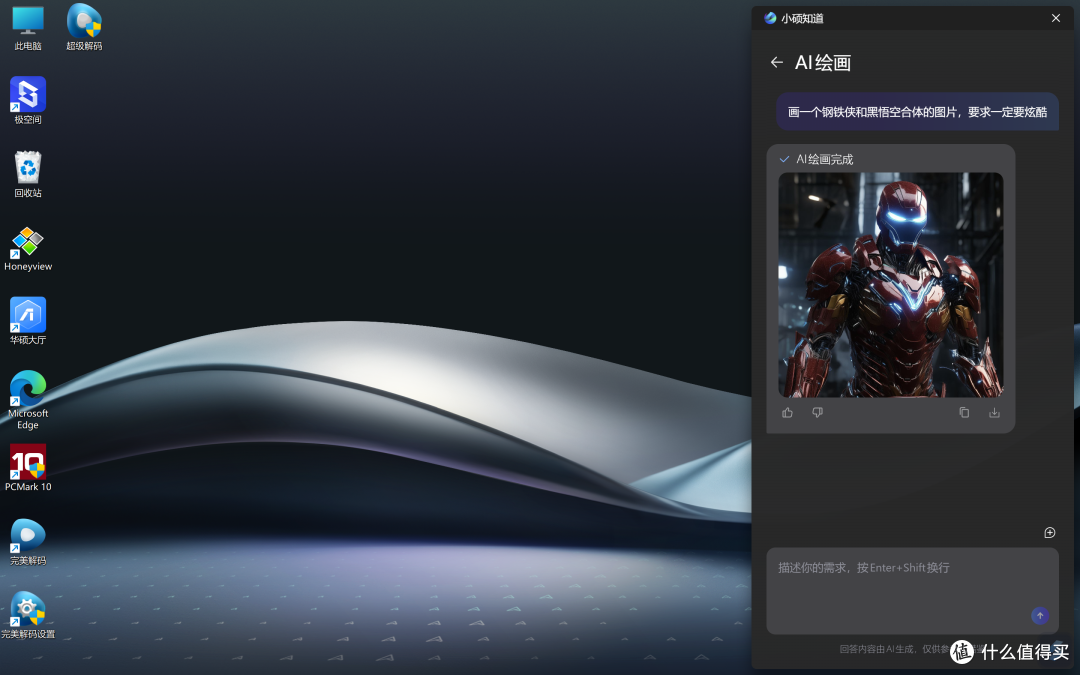
Task: Like the generated image with thumbs up
Action: point(787,413)
